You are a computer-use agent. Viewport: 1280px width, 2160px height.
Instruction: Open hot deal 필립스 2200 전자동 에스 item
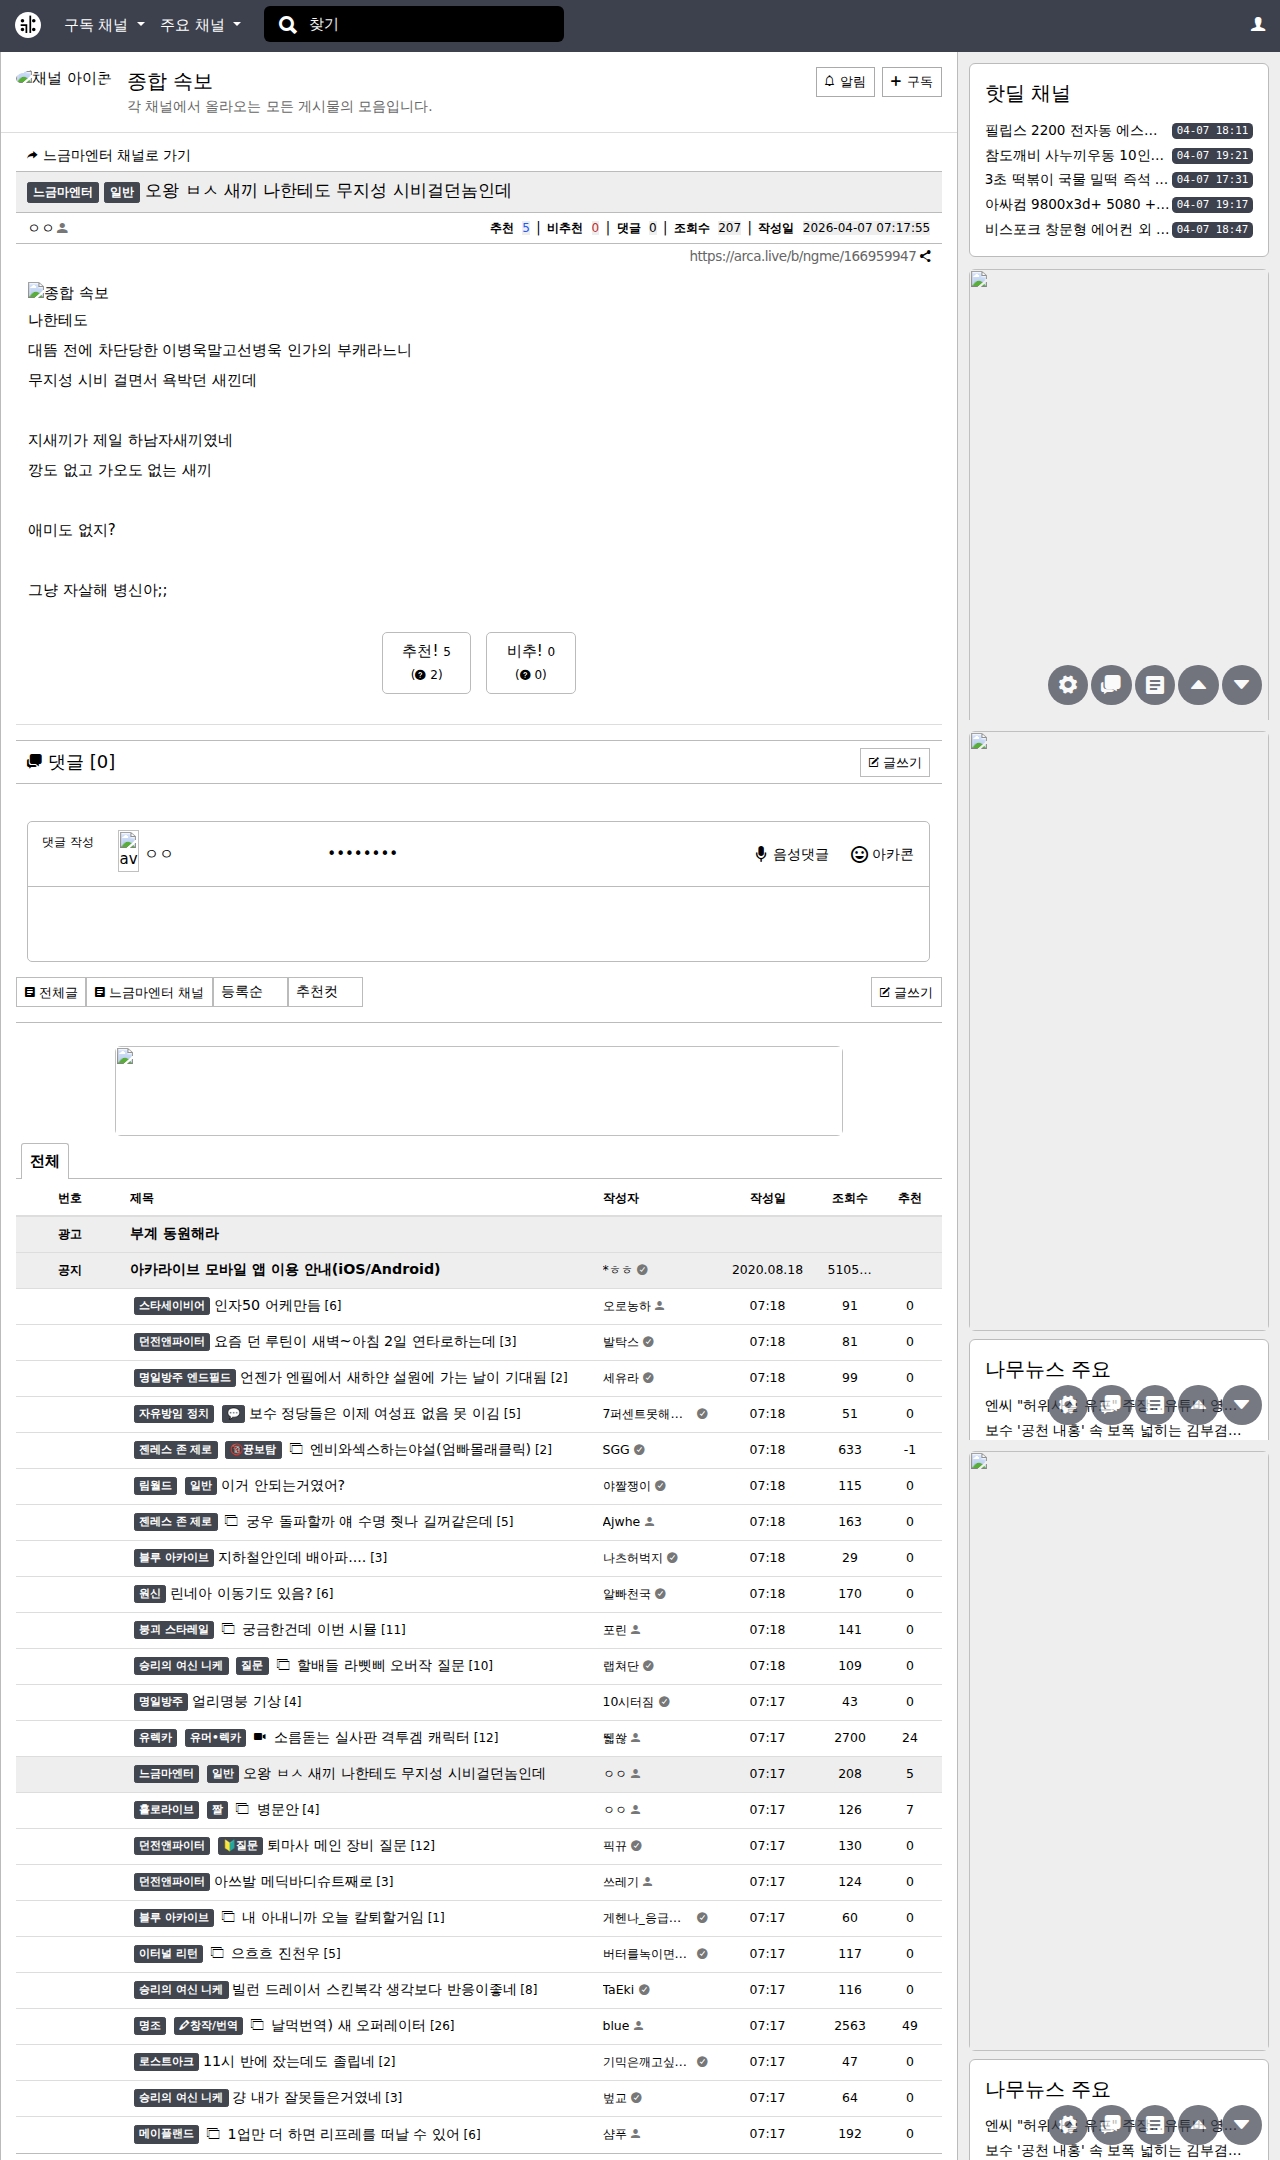point(1071,130)
